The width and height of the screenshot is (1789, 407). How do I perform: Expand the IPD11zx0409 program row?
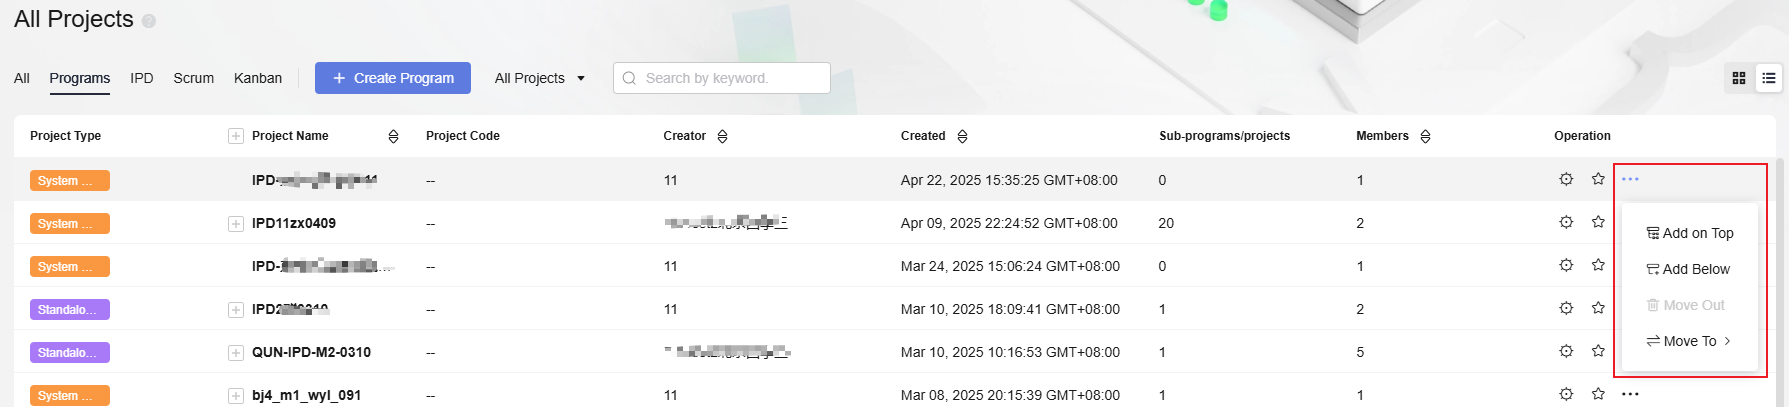(x=236, y=223)
